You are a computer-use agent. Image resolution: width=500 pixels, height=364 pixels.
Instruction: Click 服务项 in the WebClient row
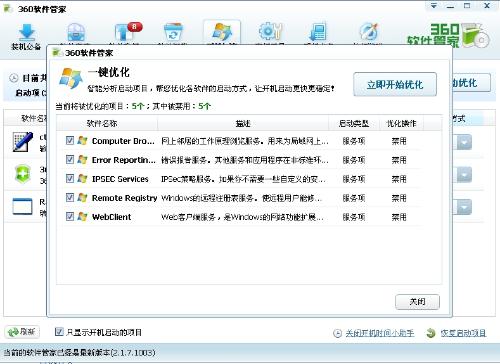[x=354, y=217]
